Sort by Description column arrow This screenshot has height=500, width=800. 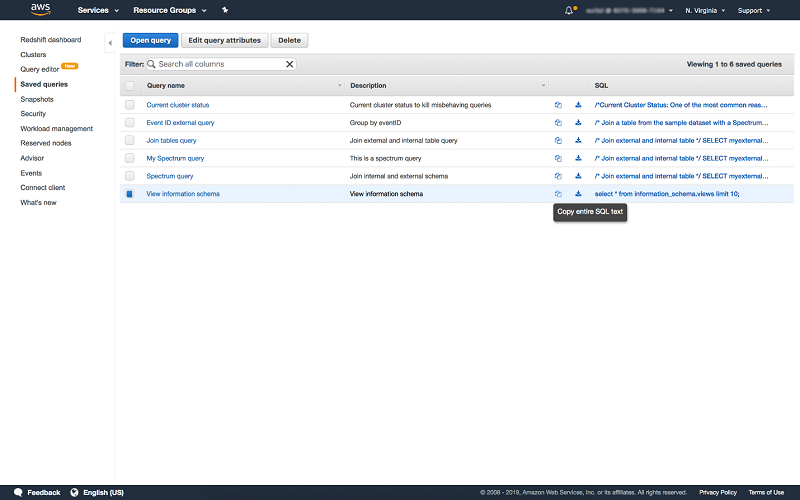pos(543,86)
